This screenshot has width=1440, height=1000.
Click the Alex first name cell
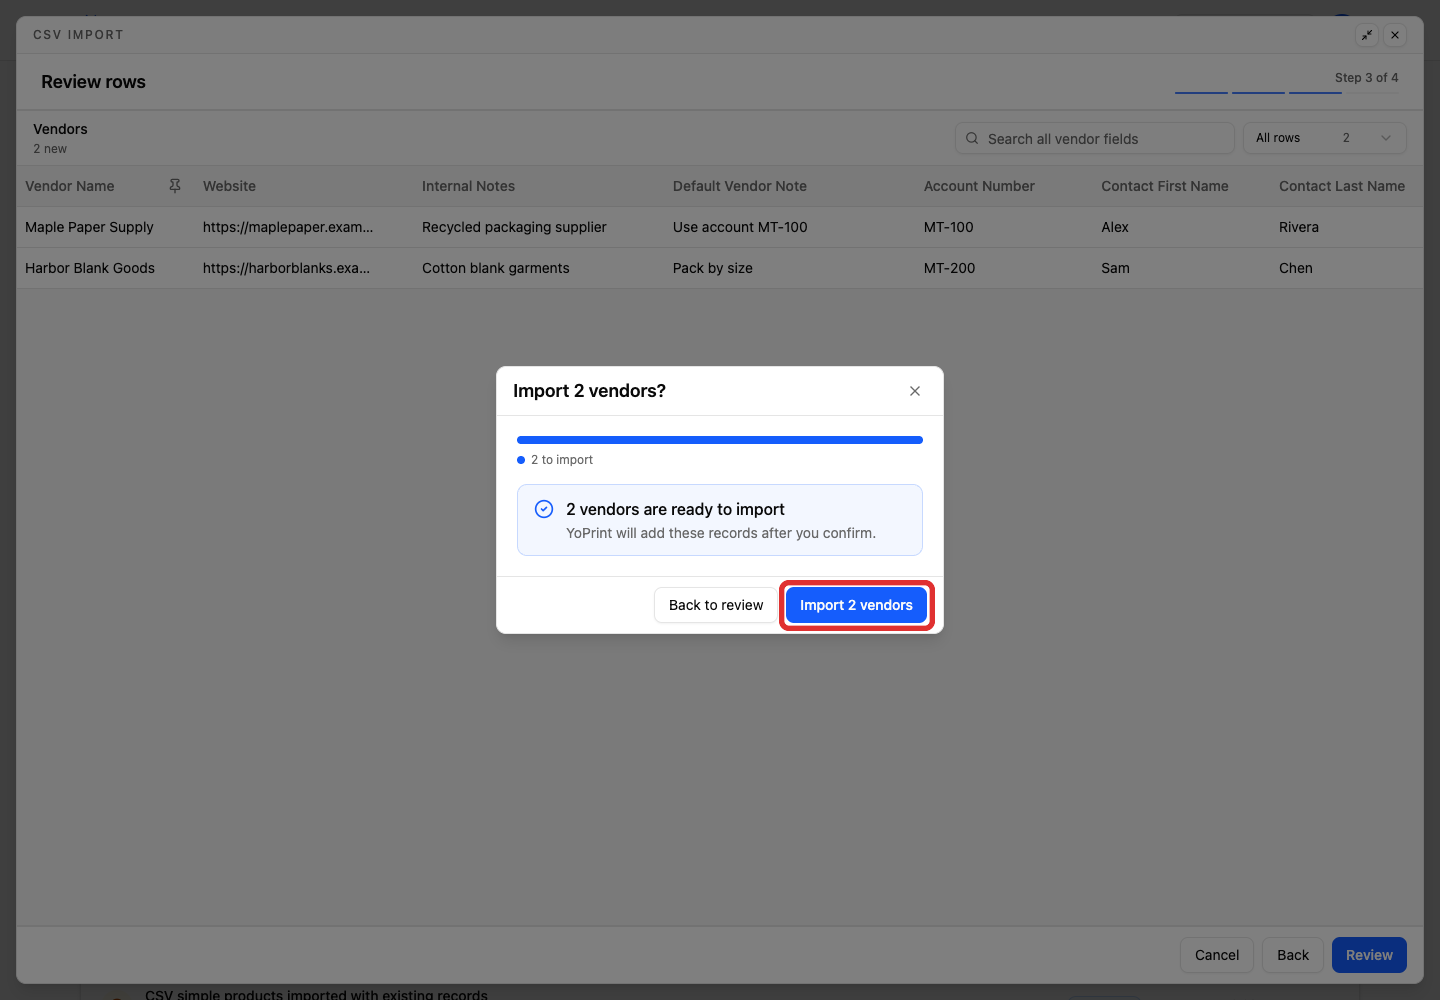coord(1115,227)
